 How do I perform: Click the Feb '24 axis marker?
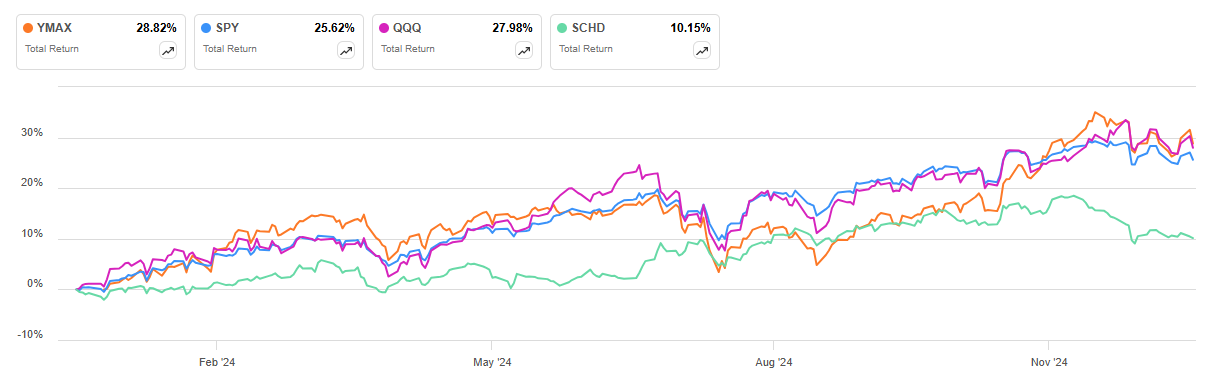pos(217,362)
